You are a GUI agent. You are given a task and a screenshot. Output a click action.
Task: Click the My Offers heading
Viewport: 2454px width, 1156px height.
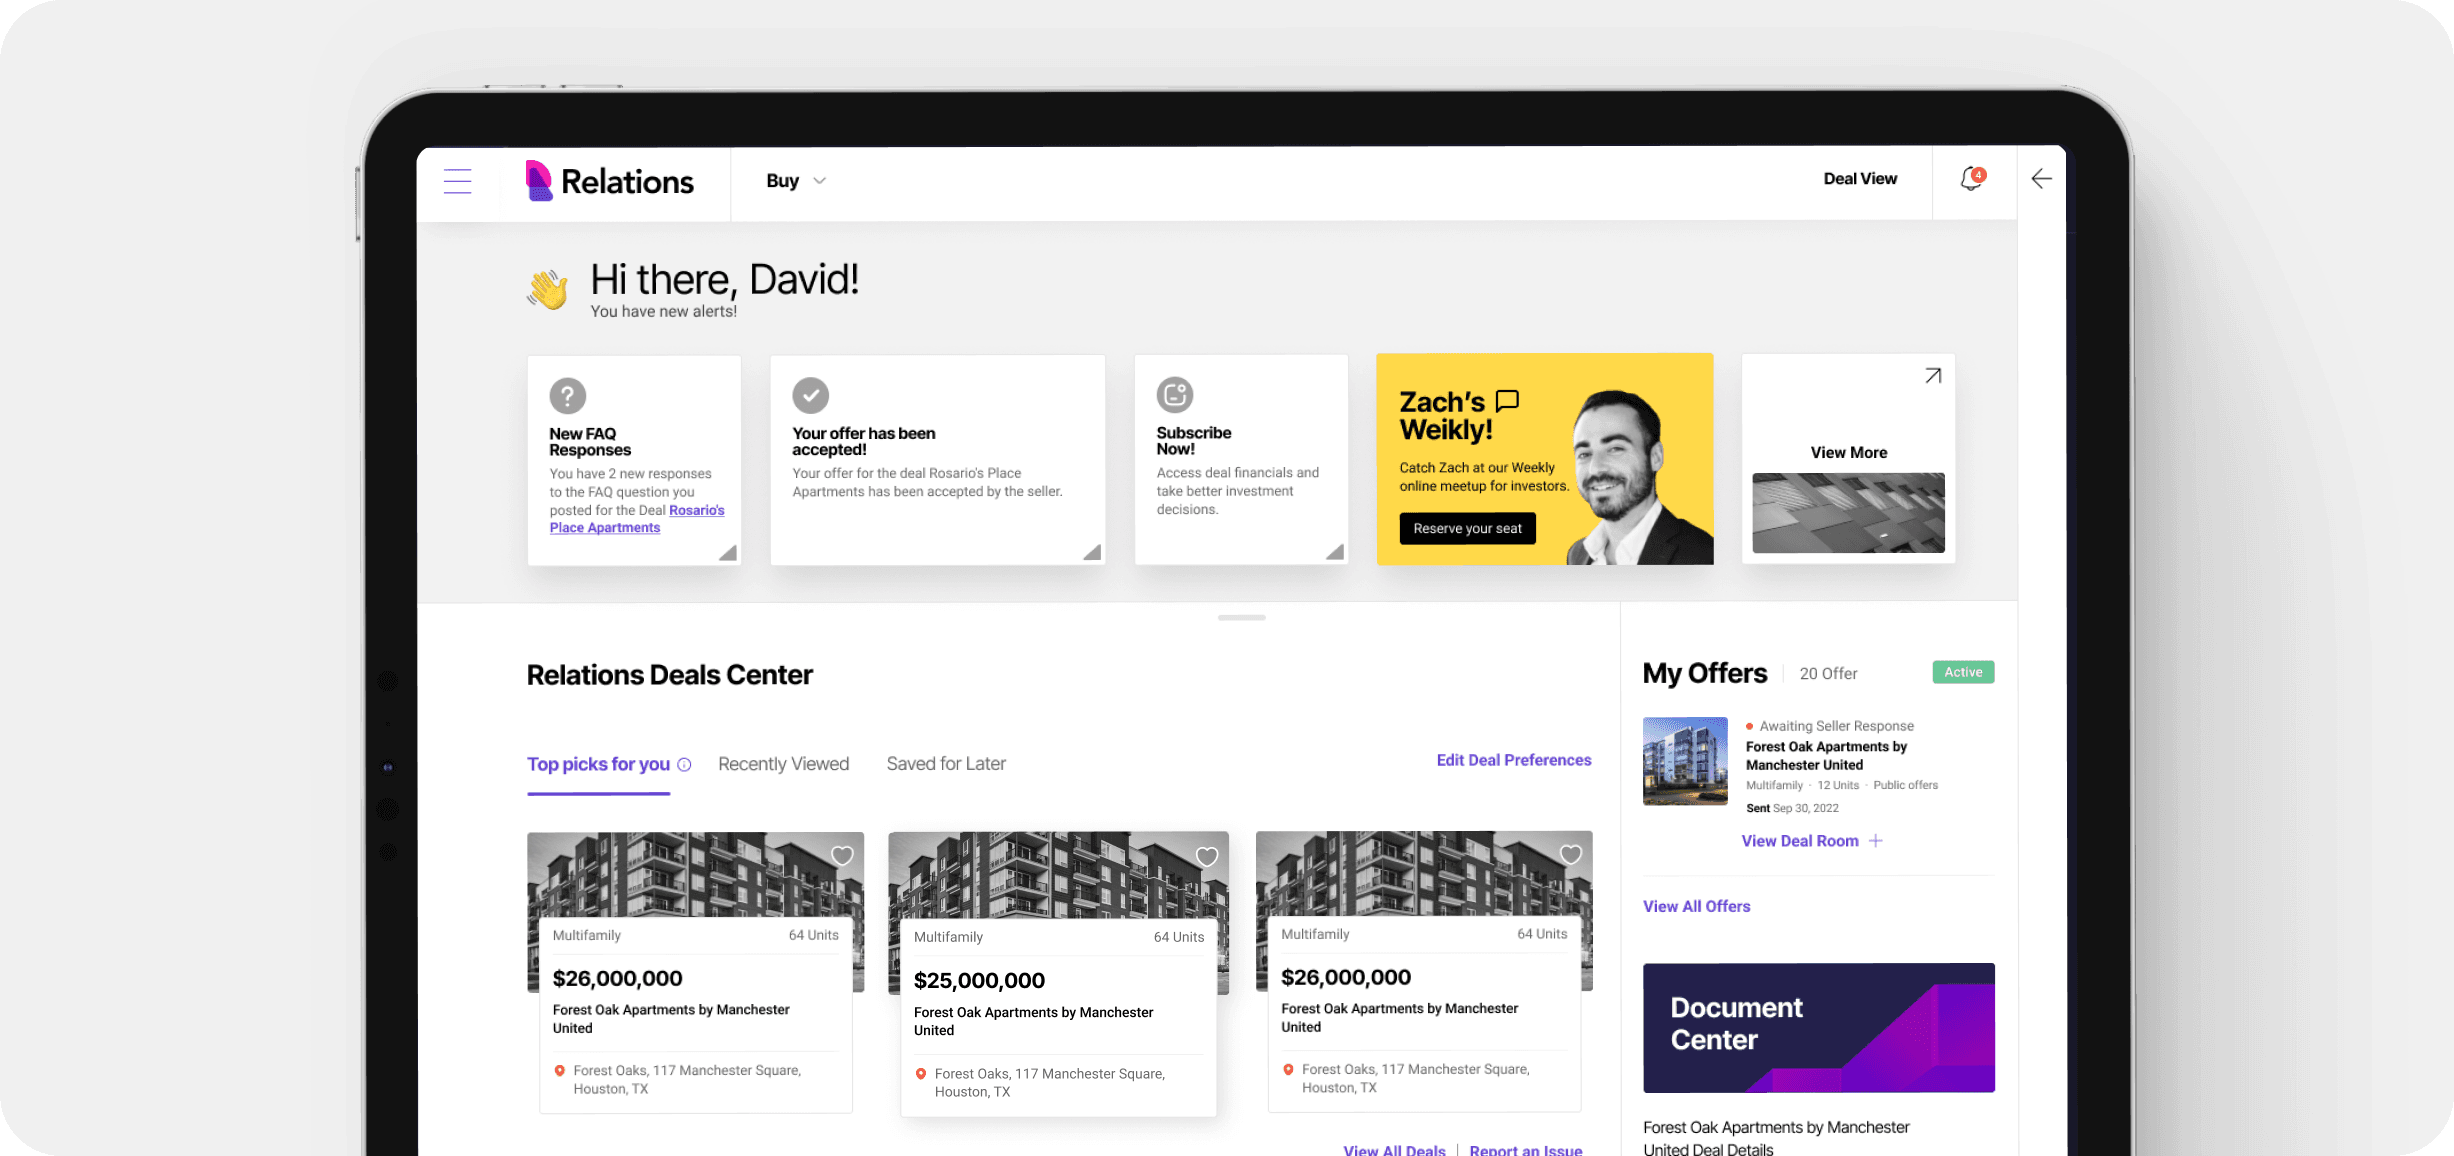tap(1705, 674)
